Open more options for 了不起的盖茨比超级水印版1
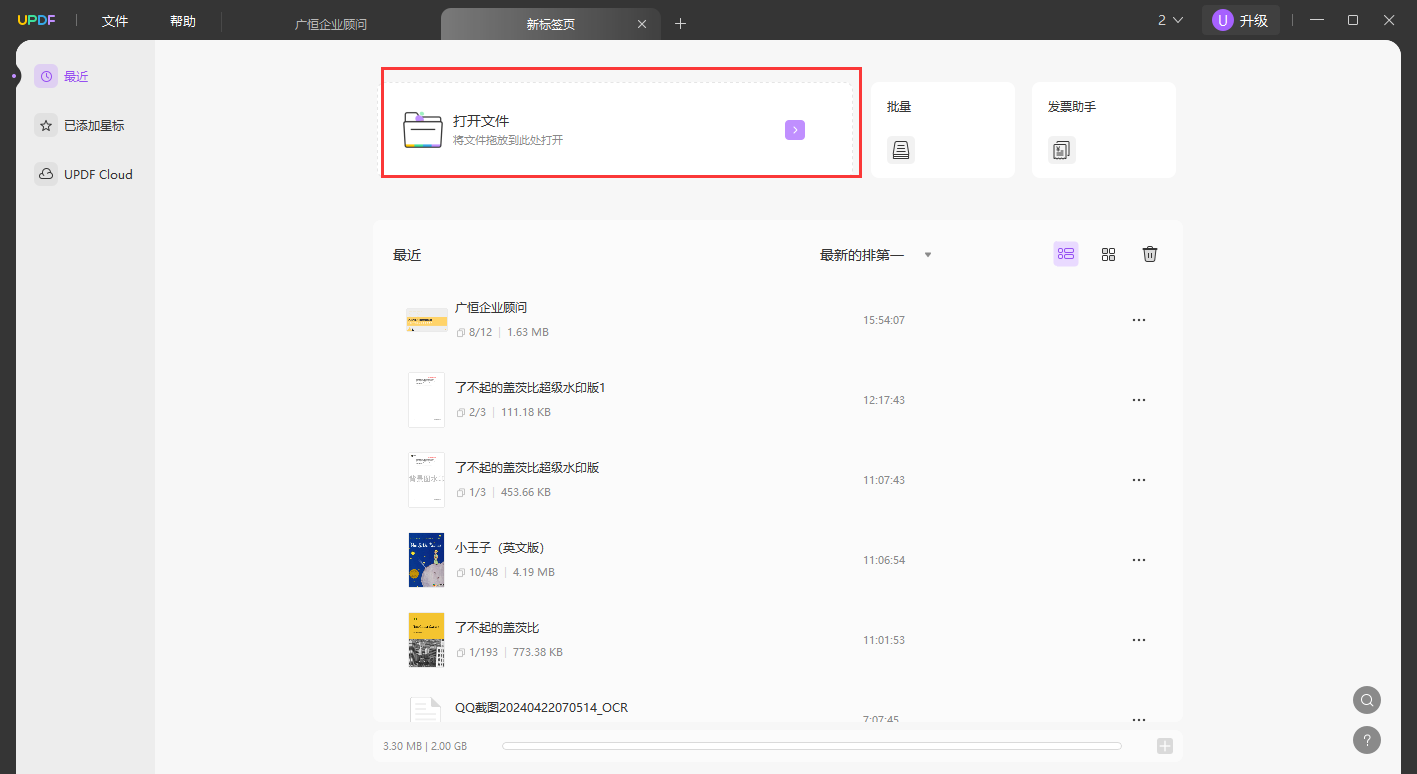This screenshot has width=1417, height=774. (1138, 400)
